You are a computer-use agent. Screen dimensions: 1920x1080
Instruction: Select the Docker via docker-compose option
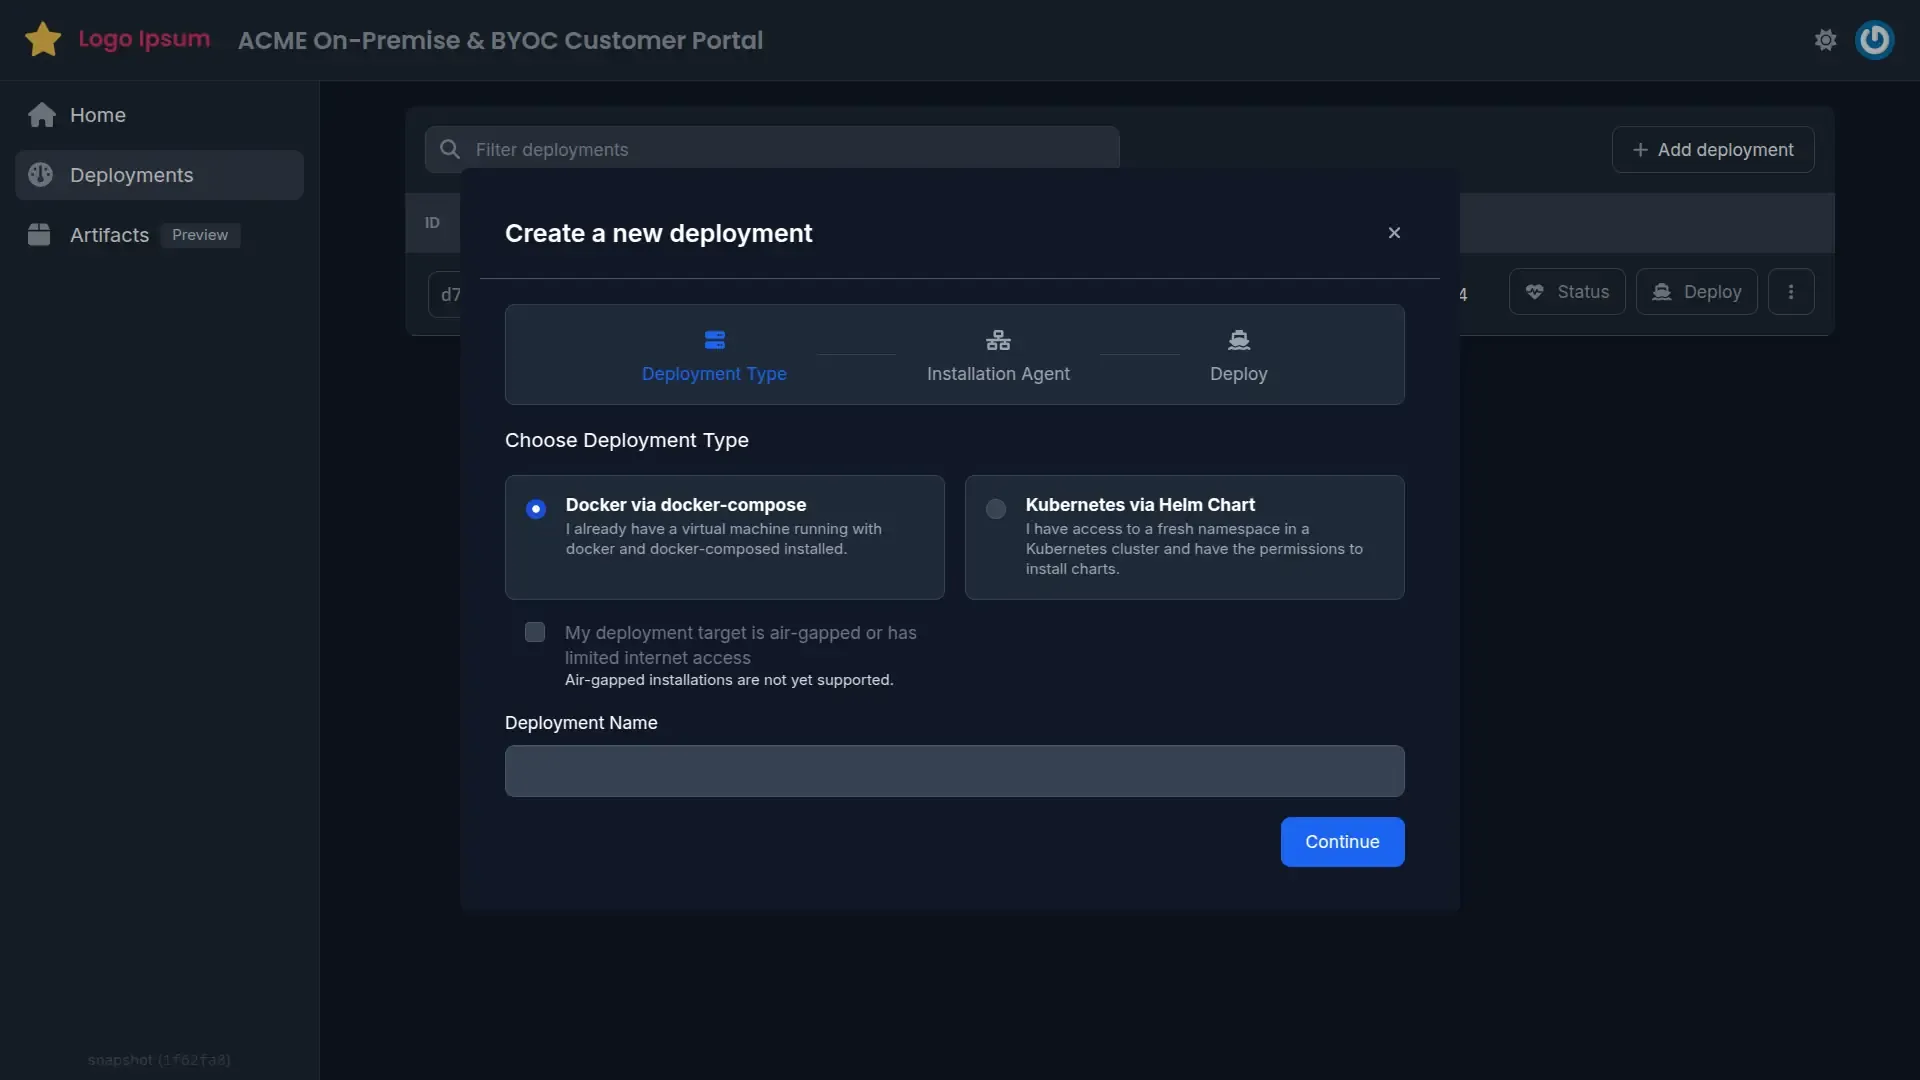tap(536, 509)
